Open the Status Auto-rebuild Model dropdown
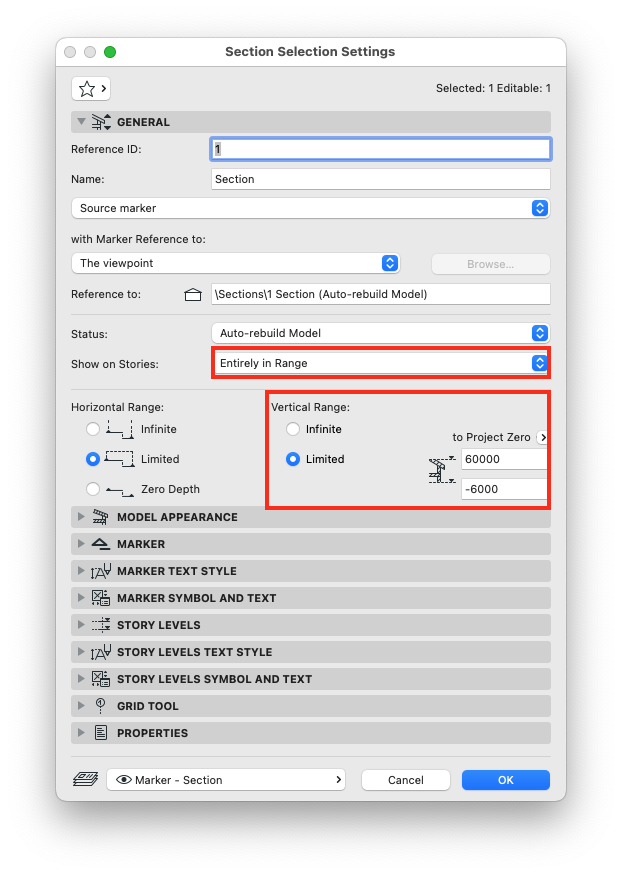The image size is (622, 875). [380, 333]
